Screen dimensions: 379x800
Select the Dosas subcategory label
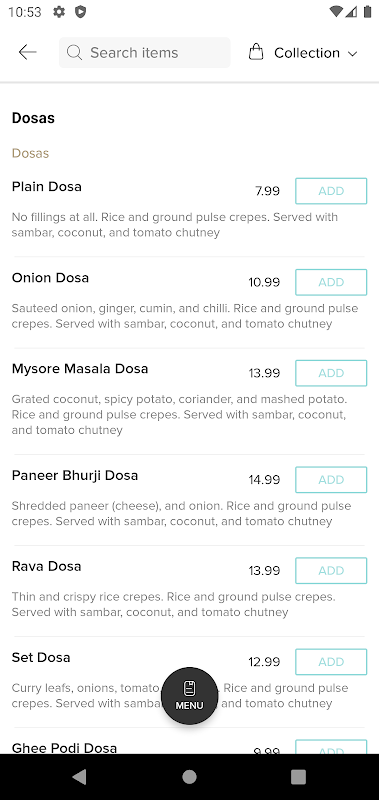[x=31, y=153]
